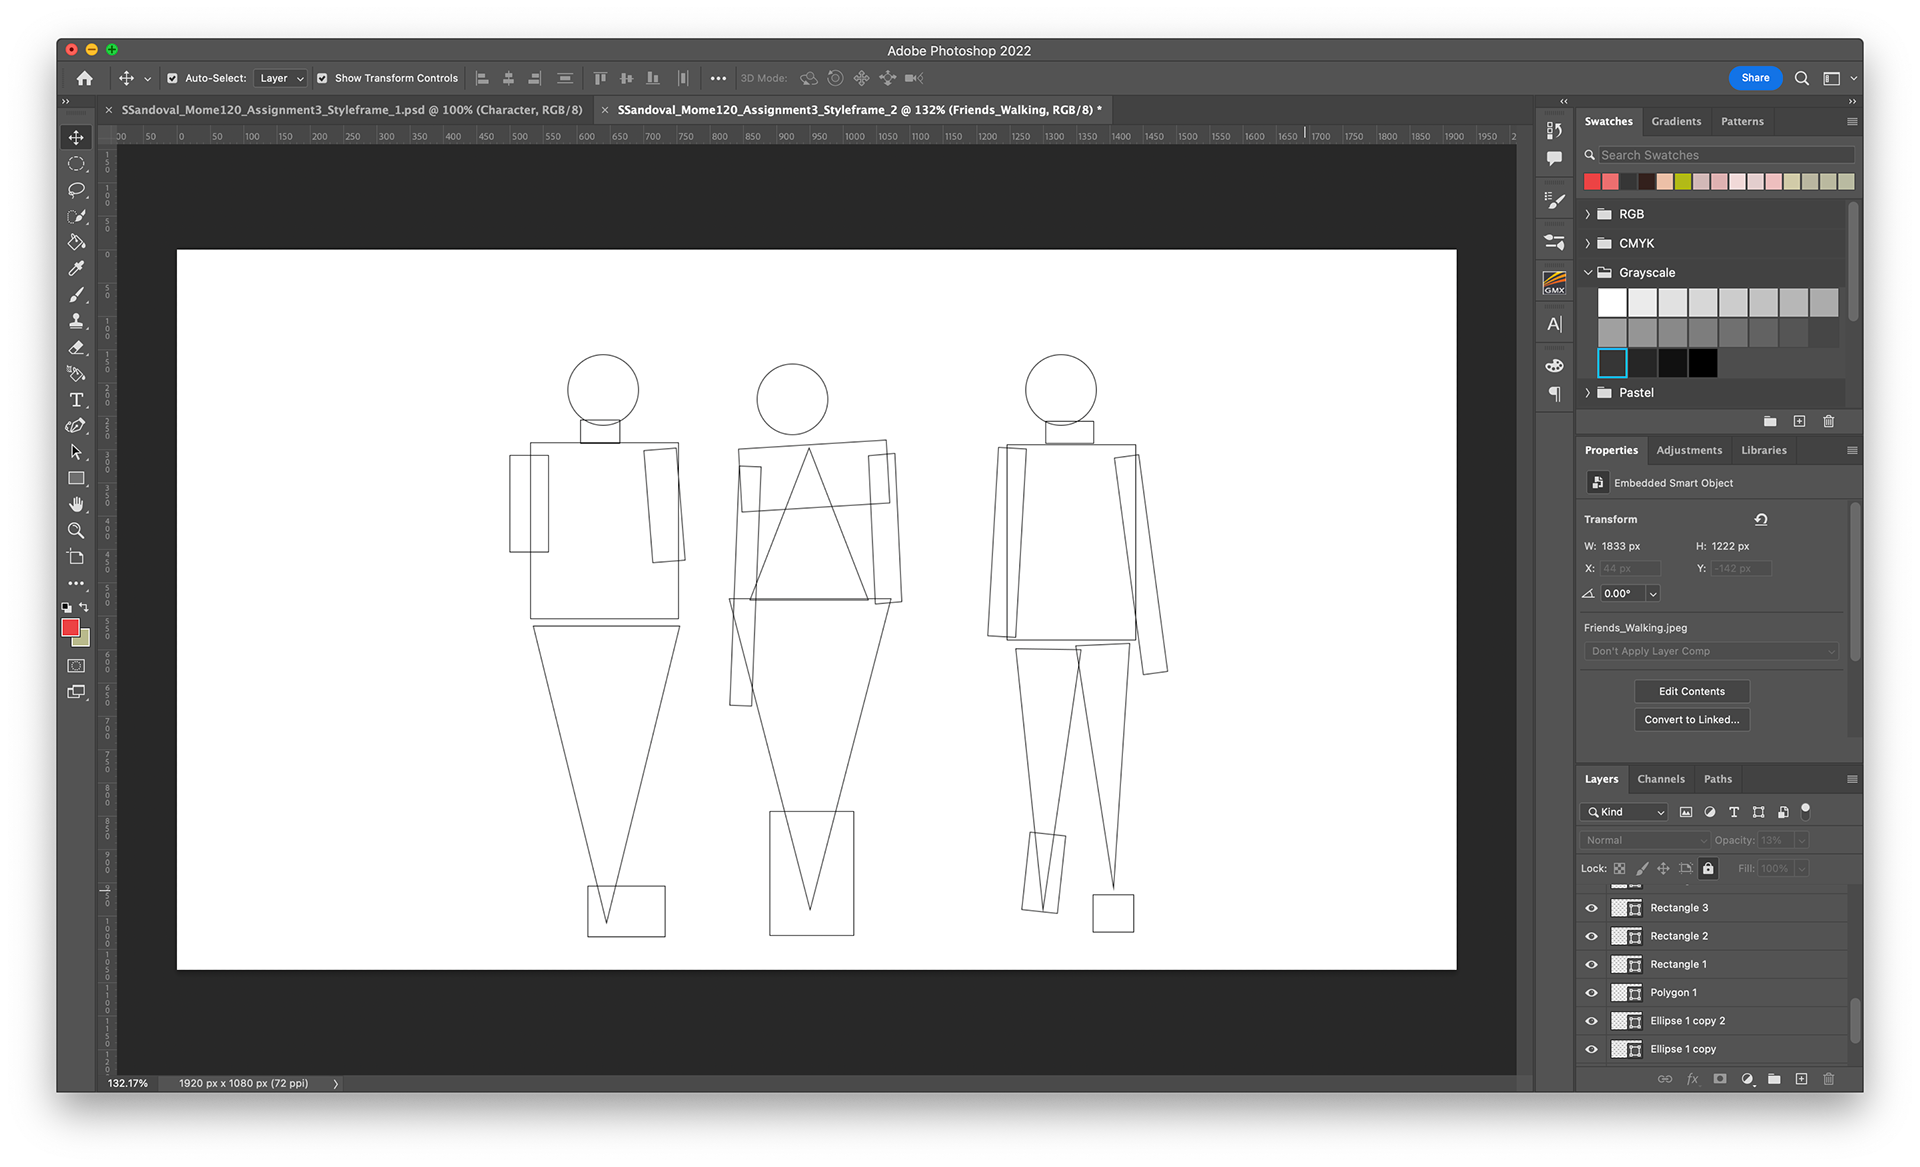Click the red foreground color swatch
The width and height of the screenshot is (1920, 1167).
[70, 627]
